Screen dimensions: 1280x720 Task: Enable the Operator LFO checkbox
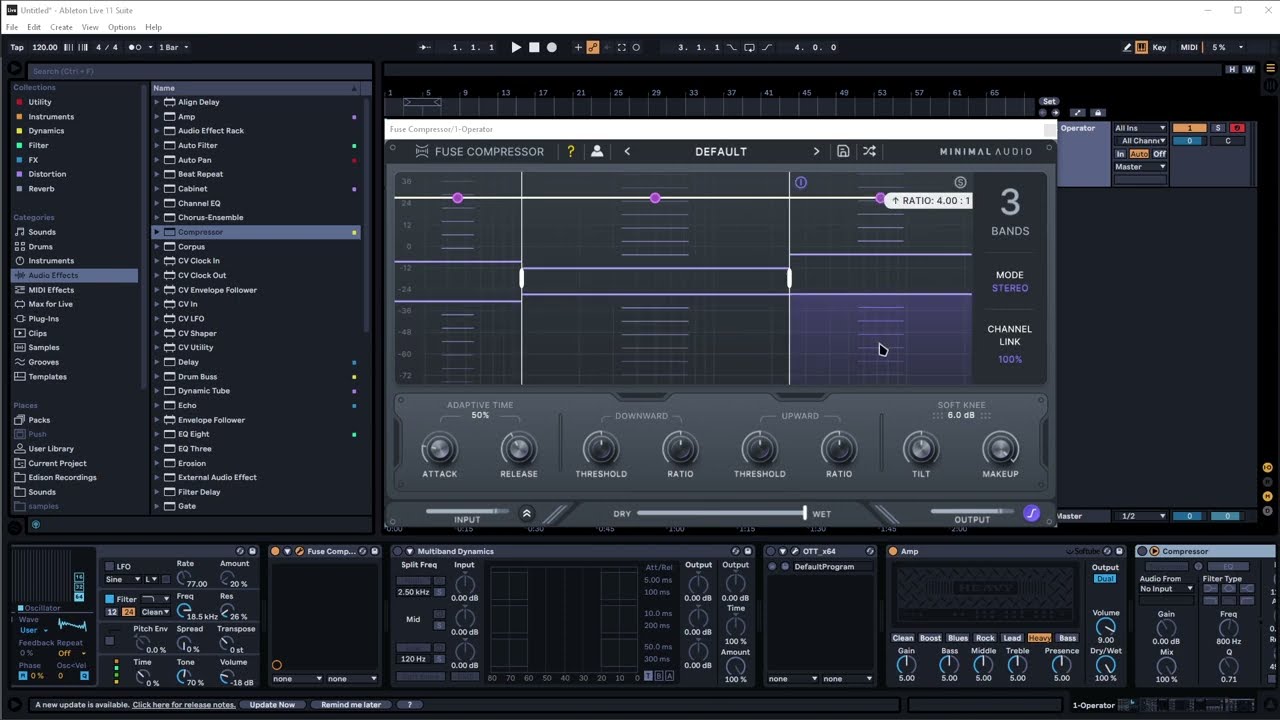[110, 566]
